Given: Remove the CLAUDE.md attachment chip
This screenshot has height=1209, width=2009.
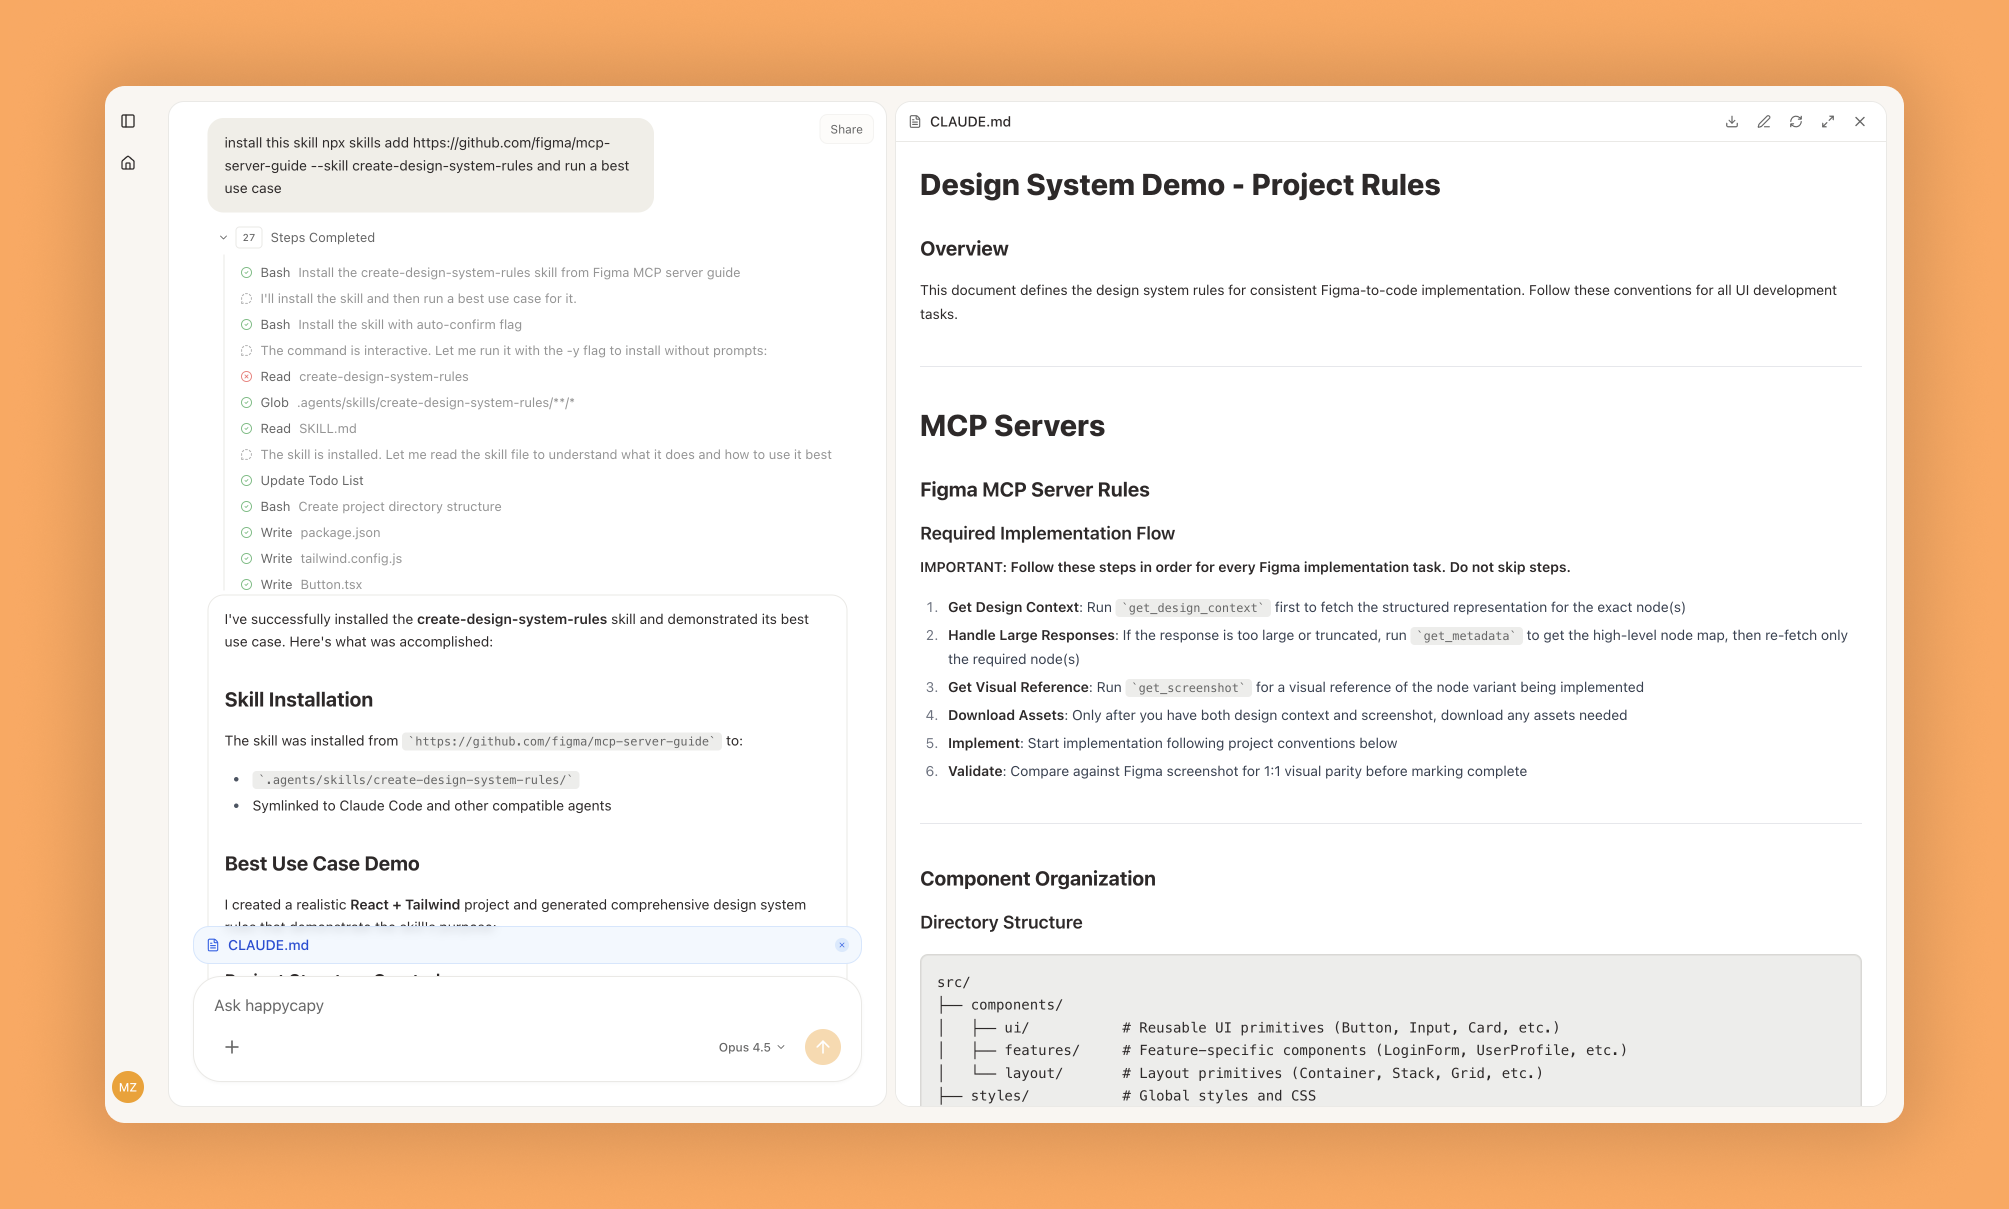Looking at the screenshot, I should coord(841,945).
